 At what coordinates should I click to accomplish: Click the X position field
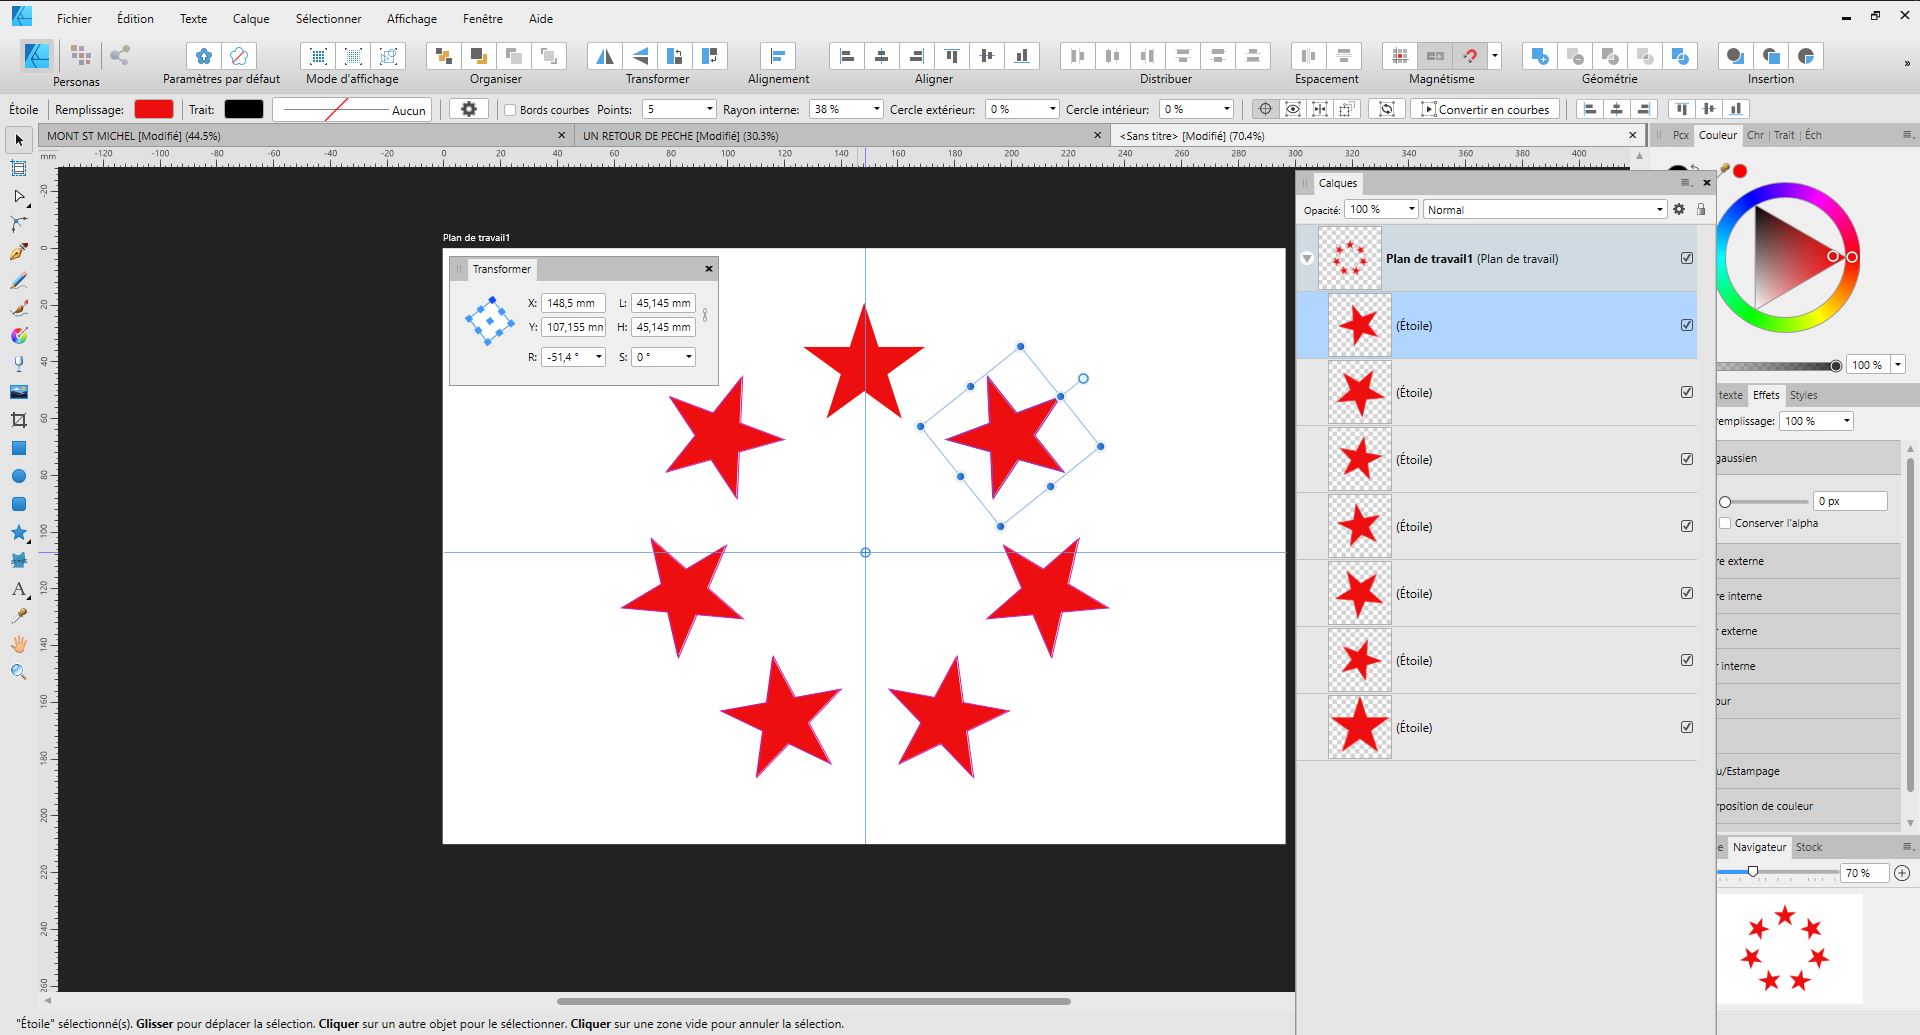click(573, 303)
